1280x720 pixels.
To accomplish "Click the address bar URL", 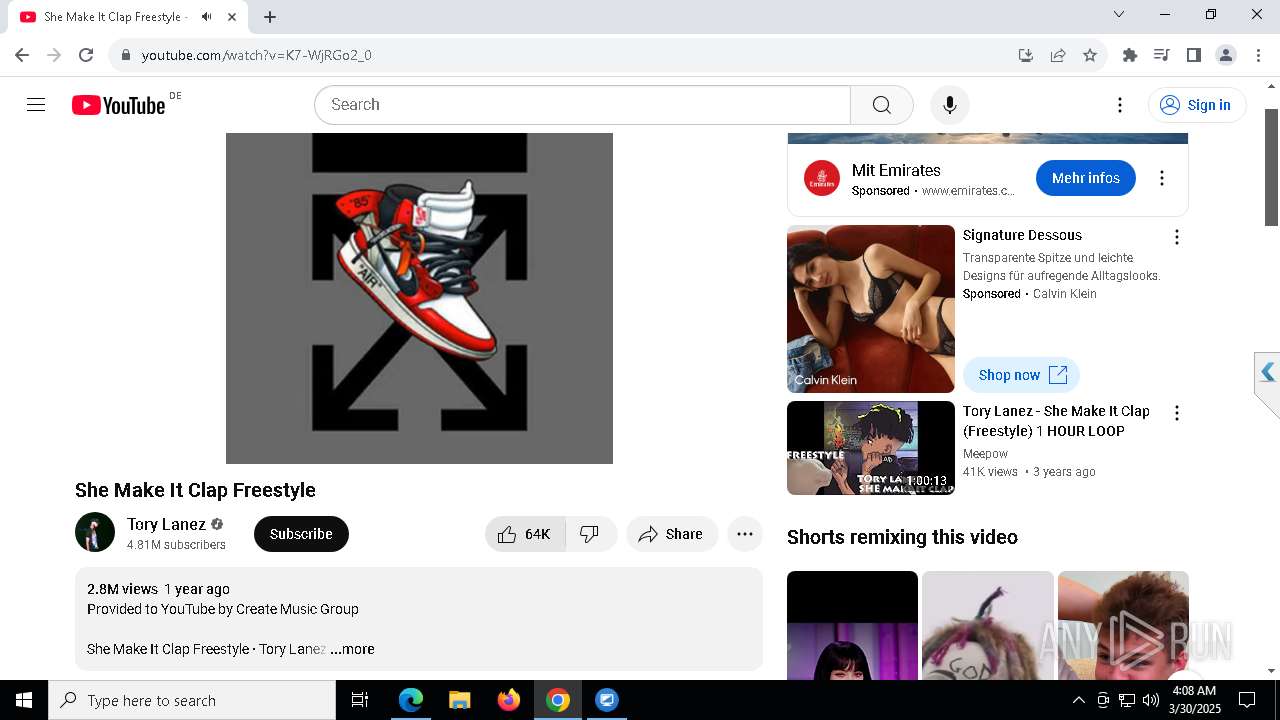I will [257, 55].
